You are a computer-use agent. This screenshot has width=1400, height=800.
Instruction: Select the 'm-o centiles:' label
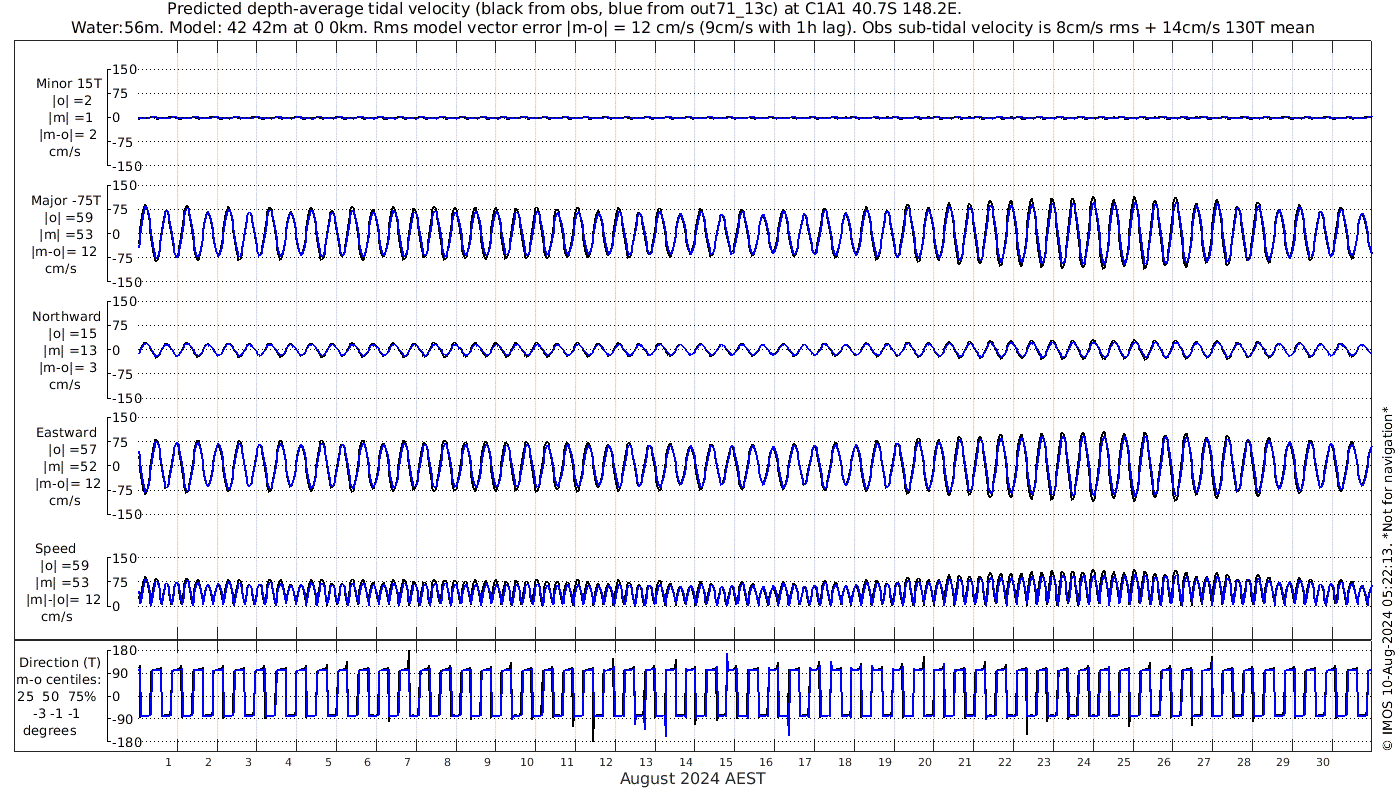click(x=58, y=680)
